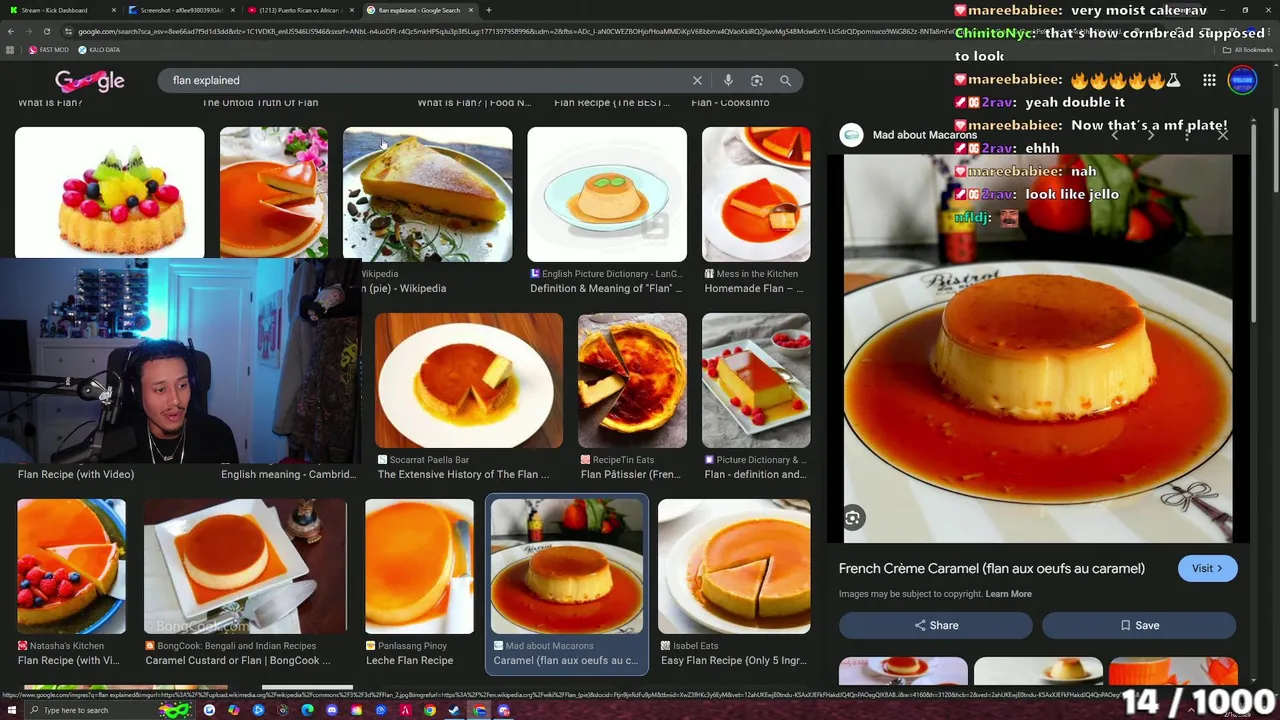Image resolution: width=1280 pixels, height=720 pixels.
Task: Open The Extensive History of The Flan link
Action: tap(464, 475)
